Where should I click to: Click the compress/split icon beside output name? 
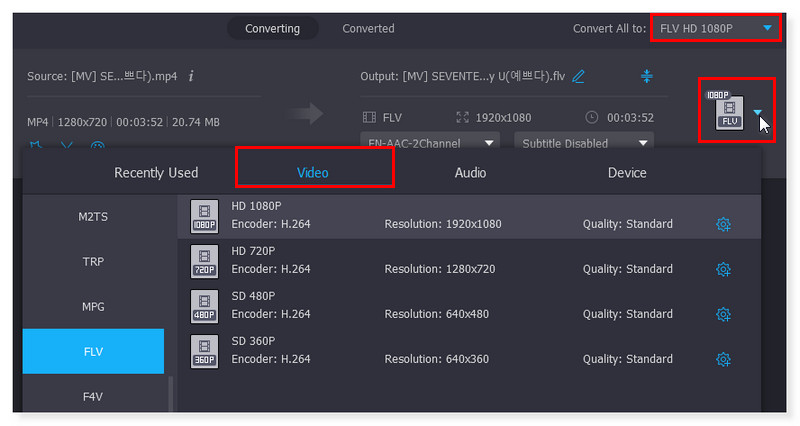pos(646,76)
